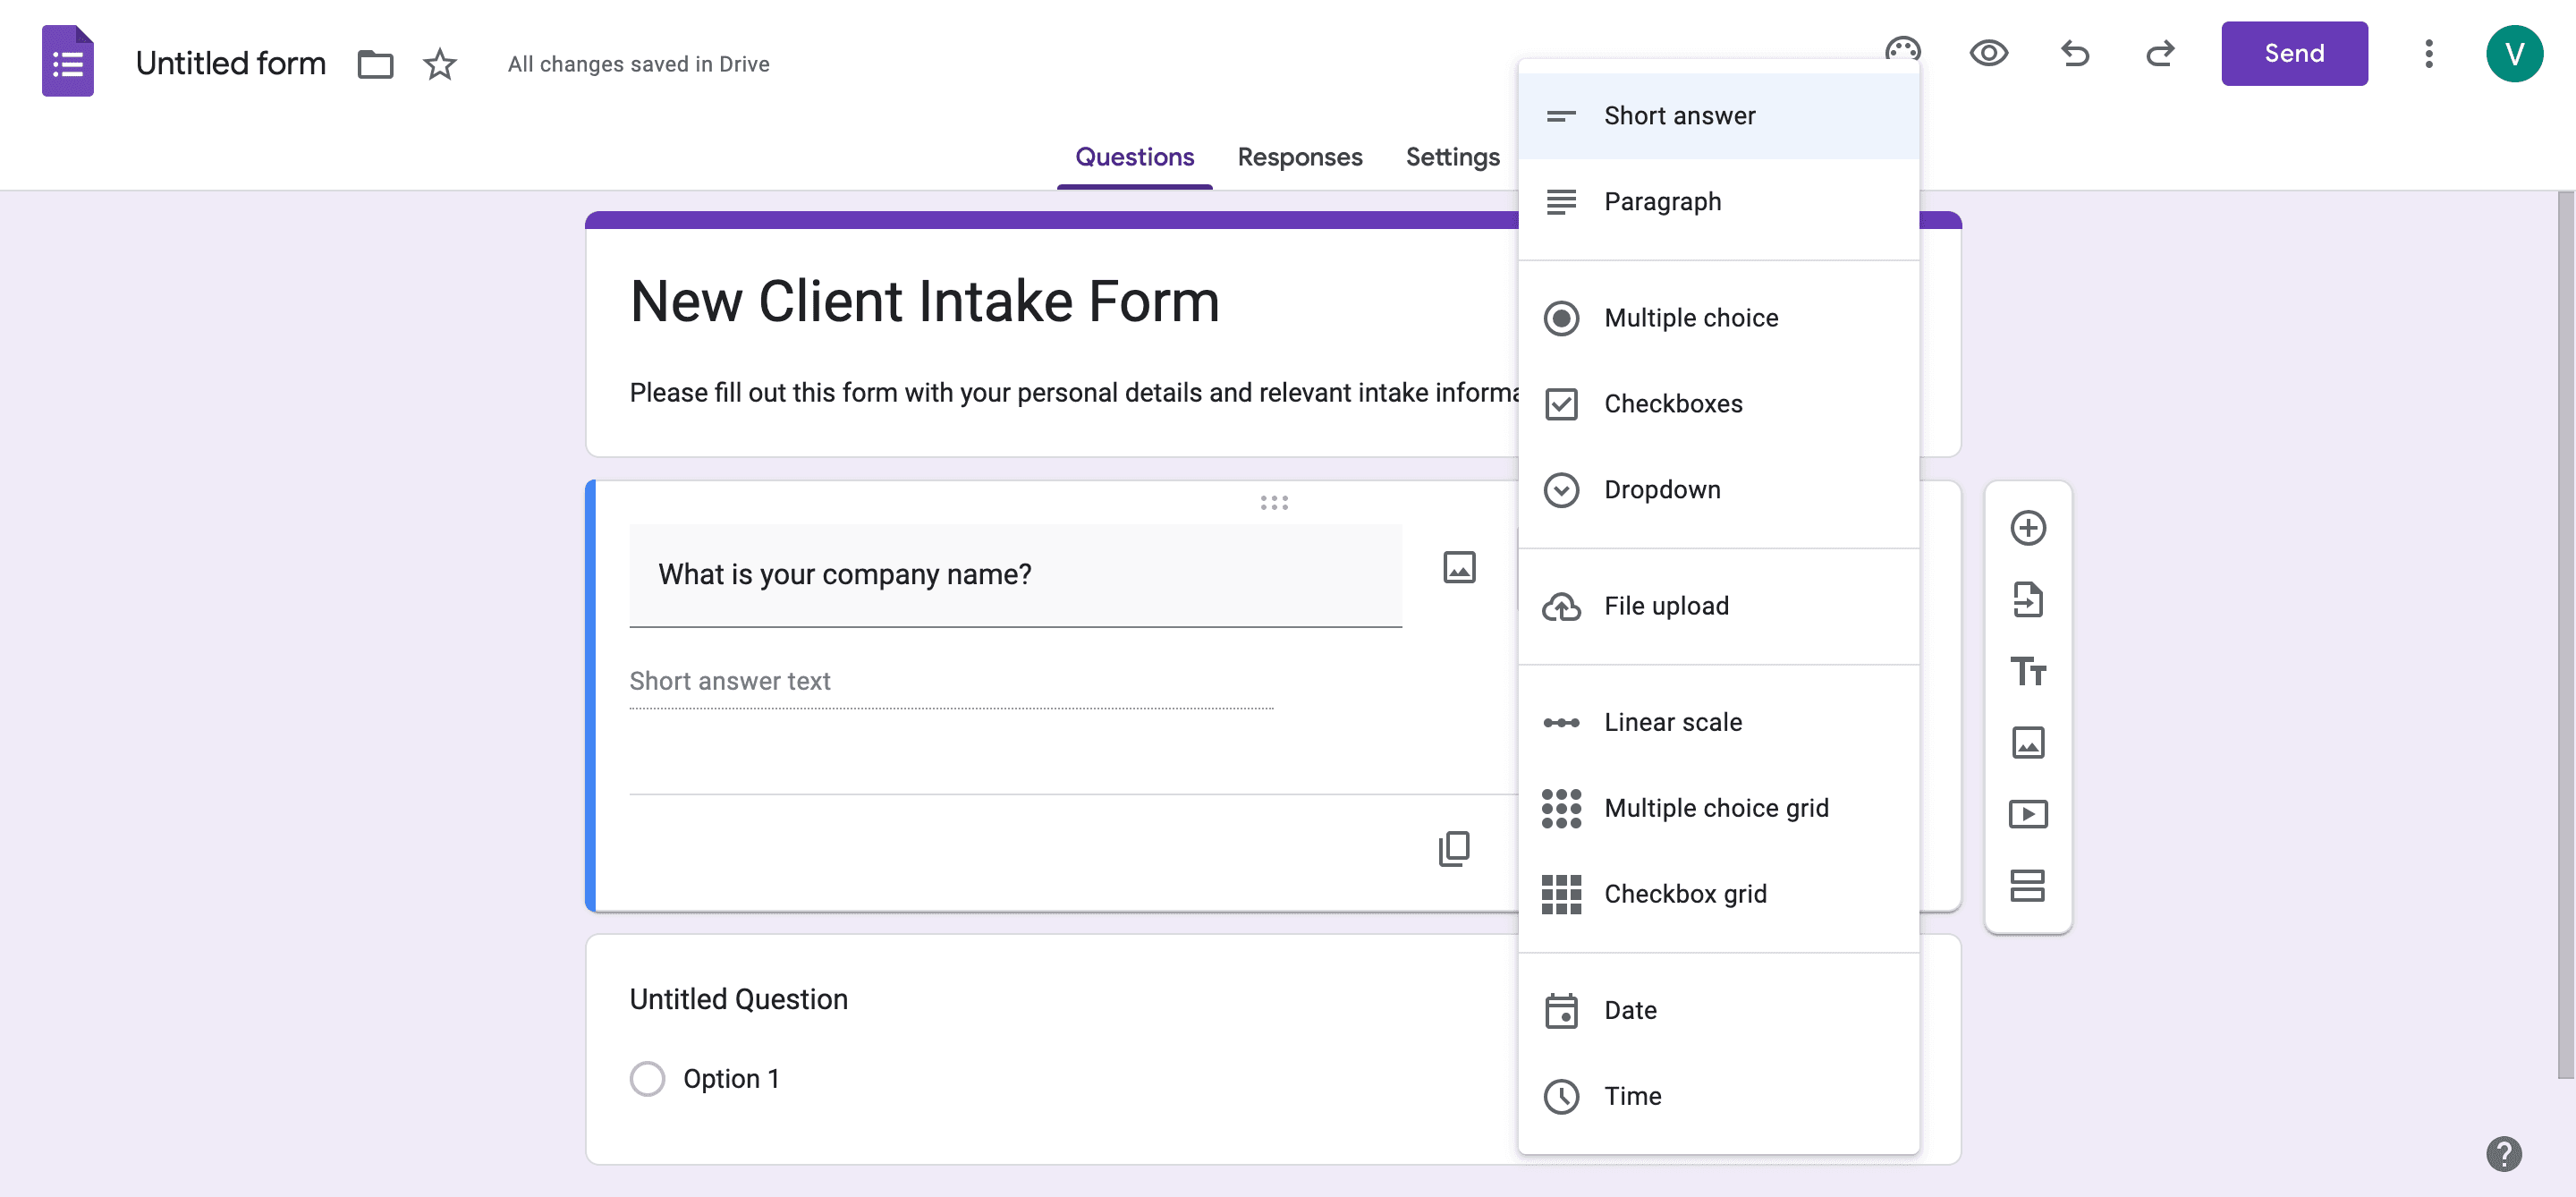
Task: Edit the Untitled form document name
Action: 231,63
